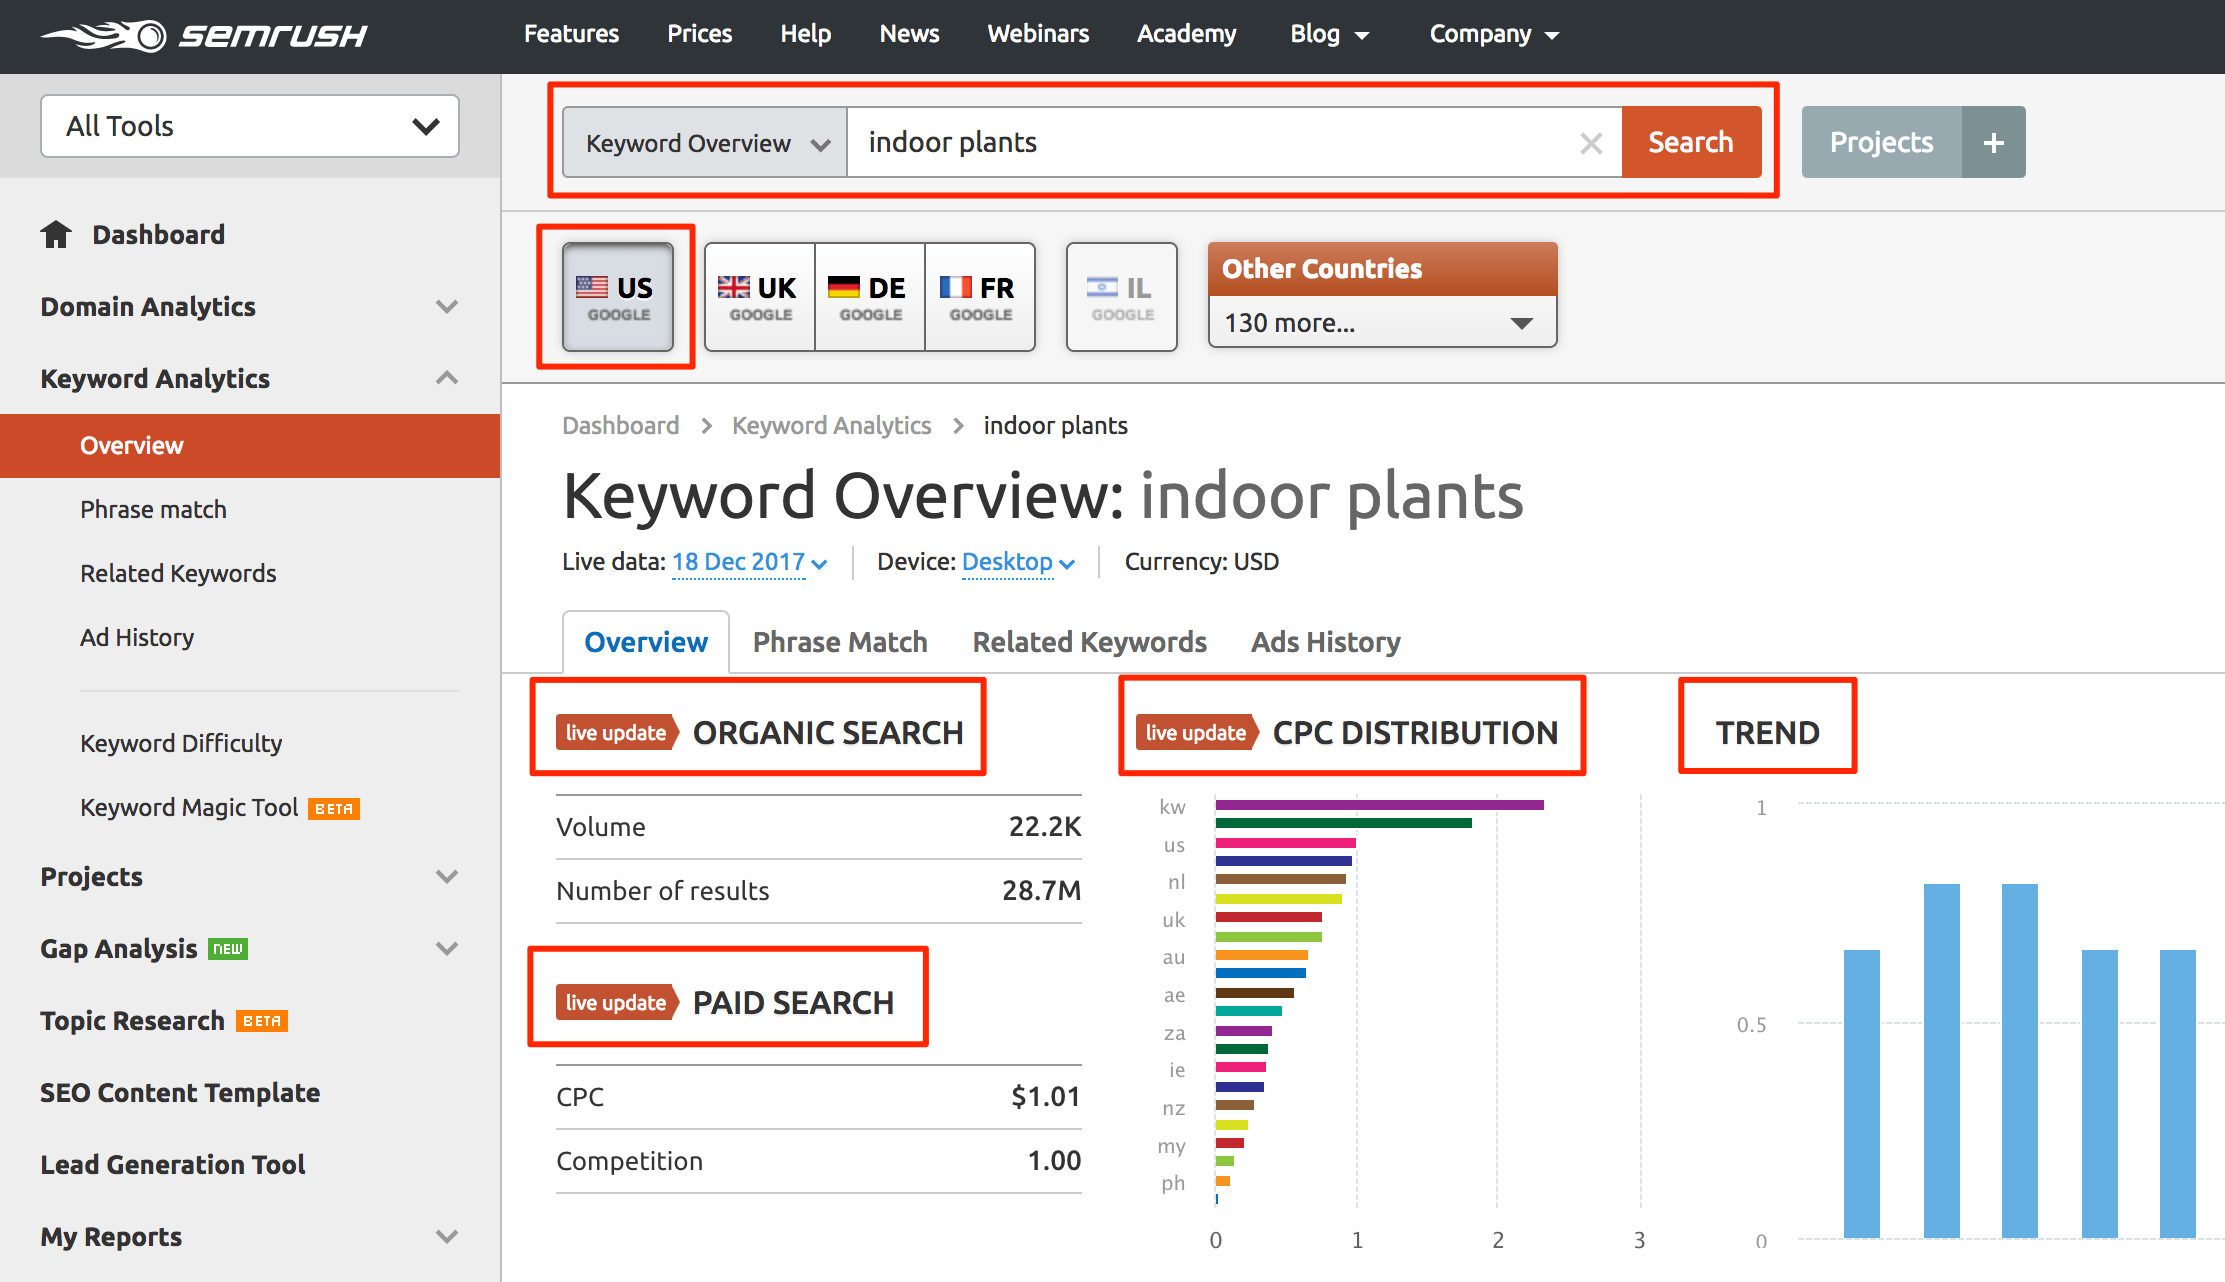Image resolution: width=2225 pixels, height=1282 pixels.
Task: Open Keyword Difficulty in the sidebar
Action: point(181,744)
